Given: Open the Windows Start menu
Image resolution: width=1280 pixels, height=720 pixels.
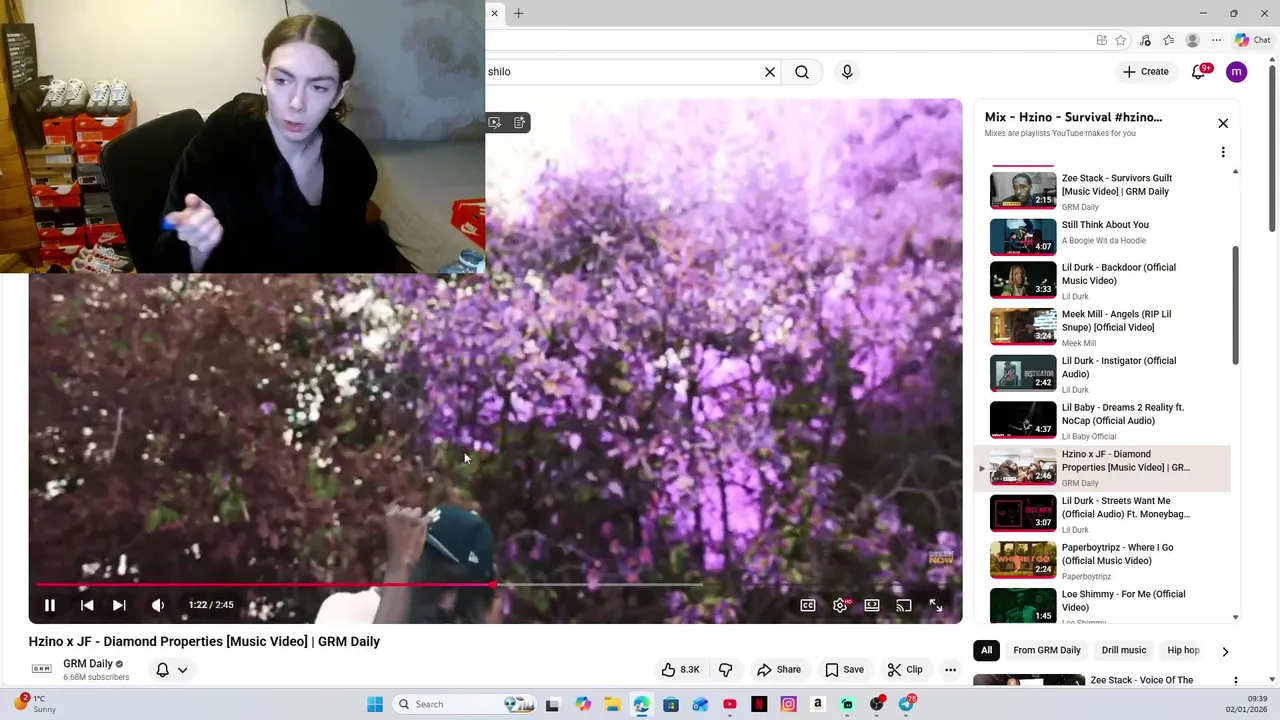Looking at the screenshot, I should (x=375, y=704).
